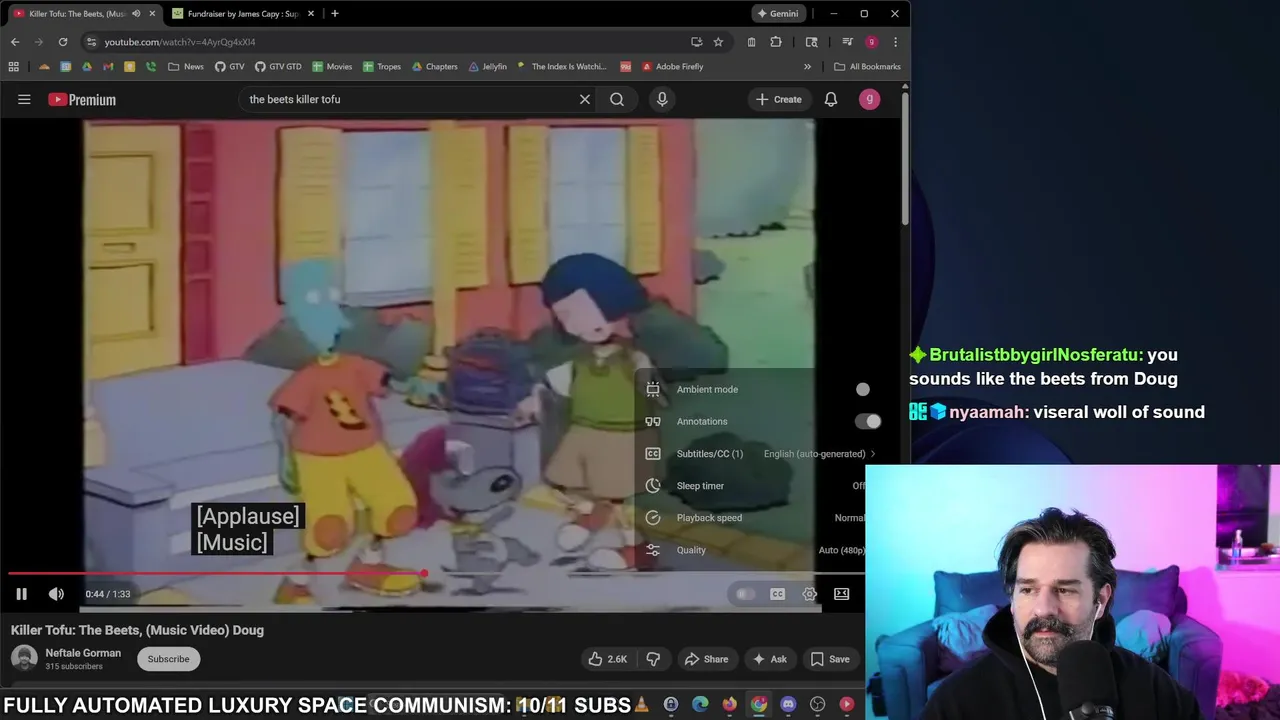Open the GTV GTD bookmark
1280x720 pixels.
[x=277, y=67]
